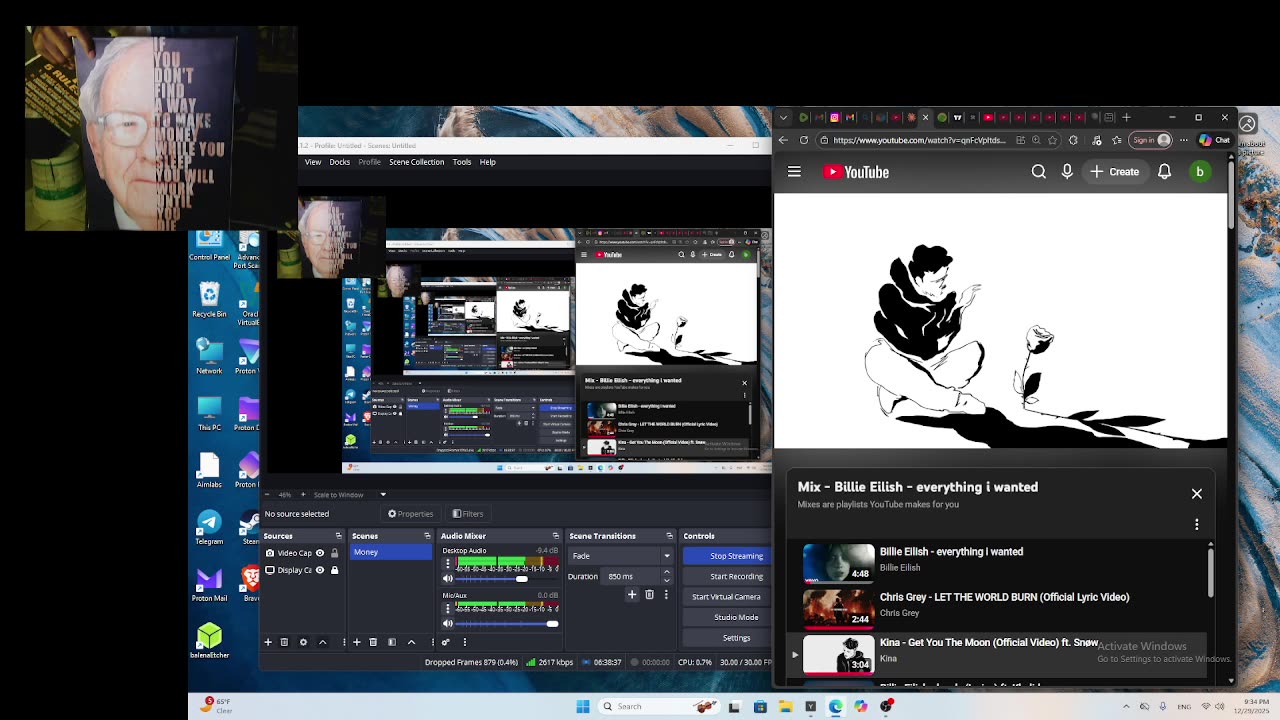Delete the selected scene with trash icon
The height and width of the screenshot is (720, 1280).
(x=373, y=642)
